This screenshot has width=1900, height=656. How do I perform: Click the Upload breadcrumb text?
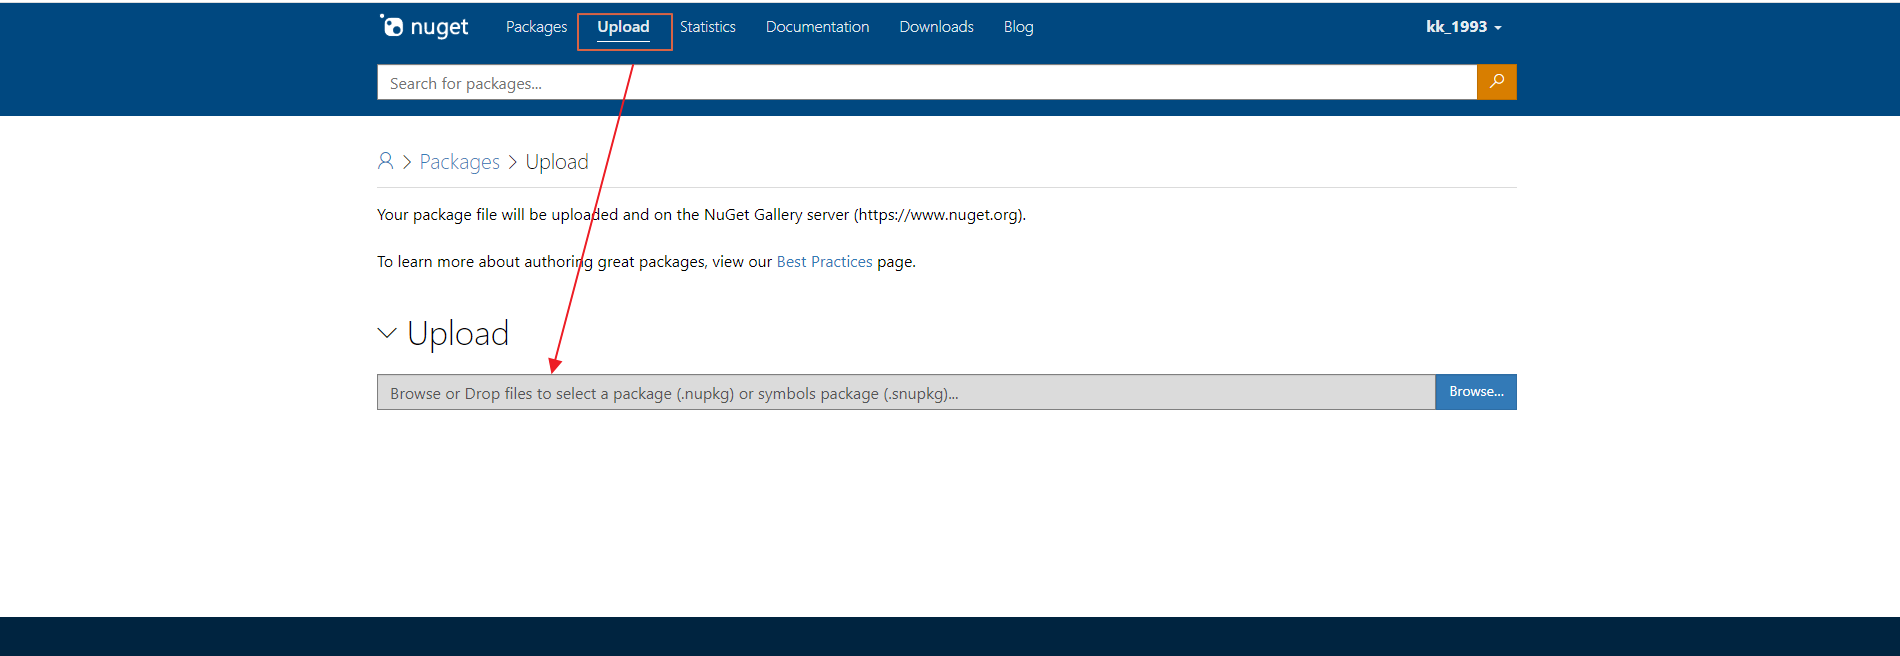coord(557,162)
